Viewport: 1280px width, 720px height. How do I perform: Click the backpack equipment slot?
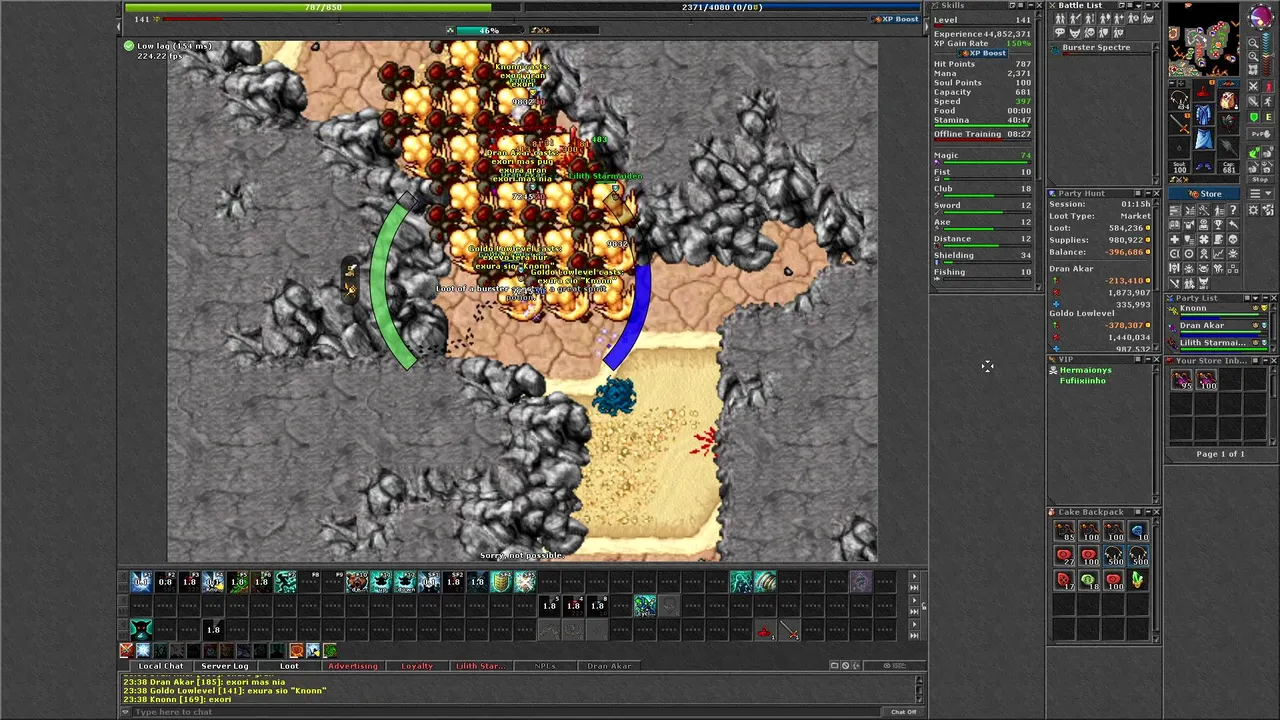tap(1229, 100)
